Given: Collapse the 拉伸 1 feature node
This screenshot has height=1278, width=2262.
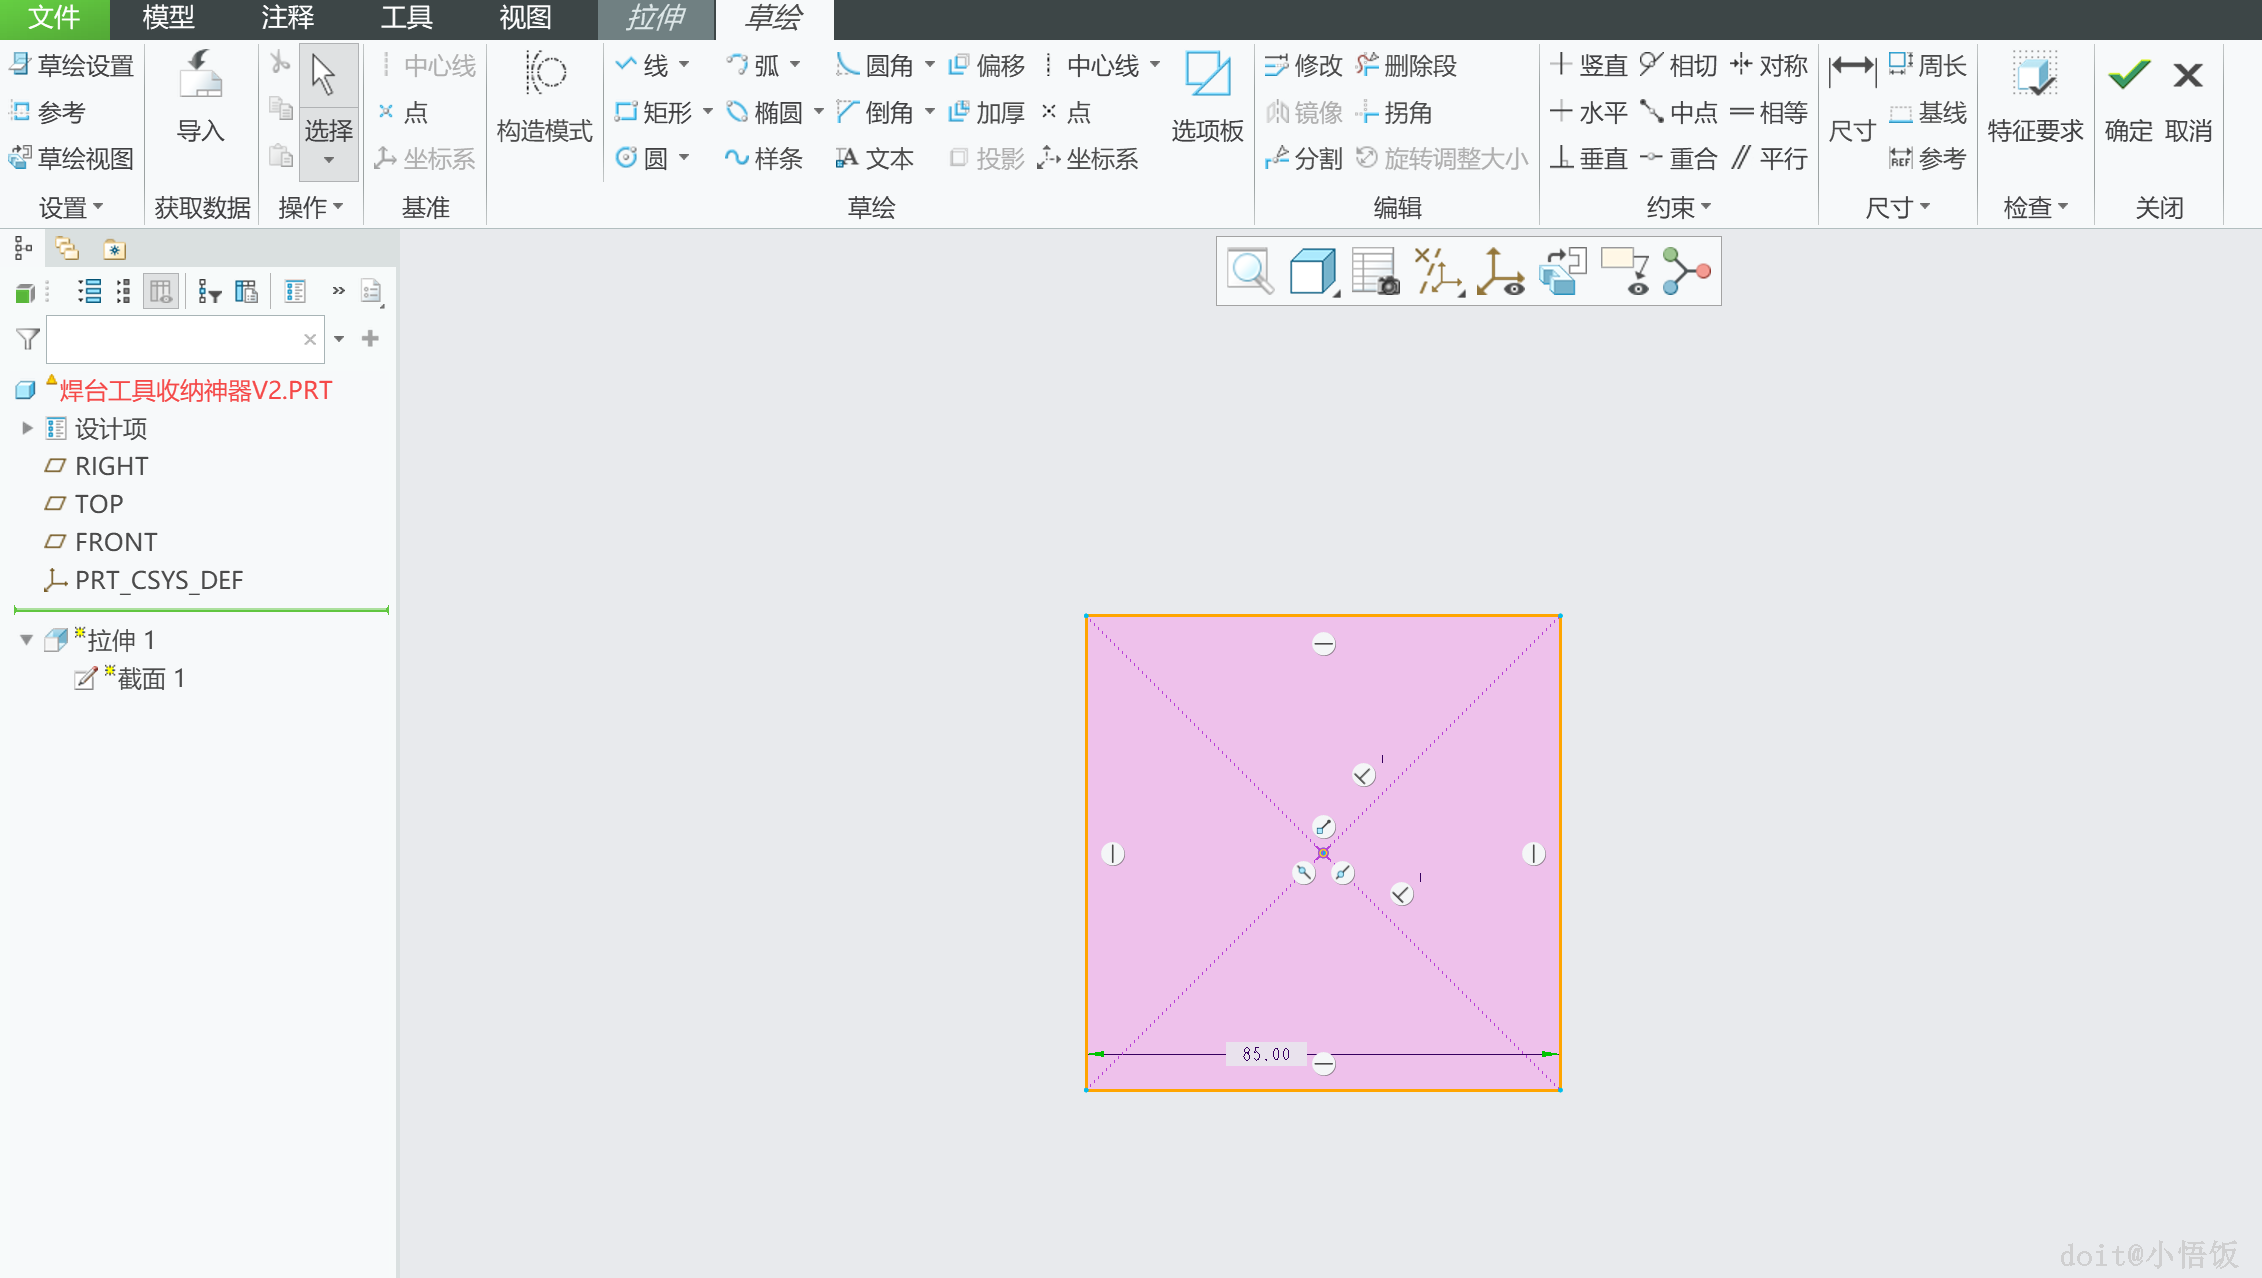Looking at the screenshot, I should click(x=27, y=640).
